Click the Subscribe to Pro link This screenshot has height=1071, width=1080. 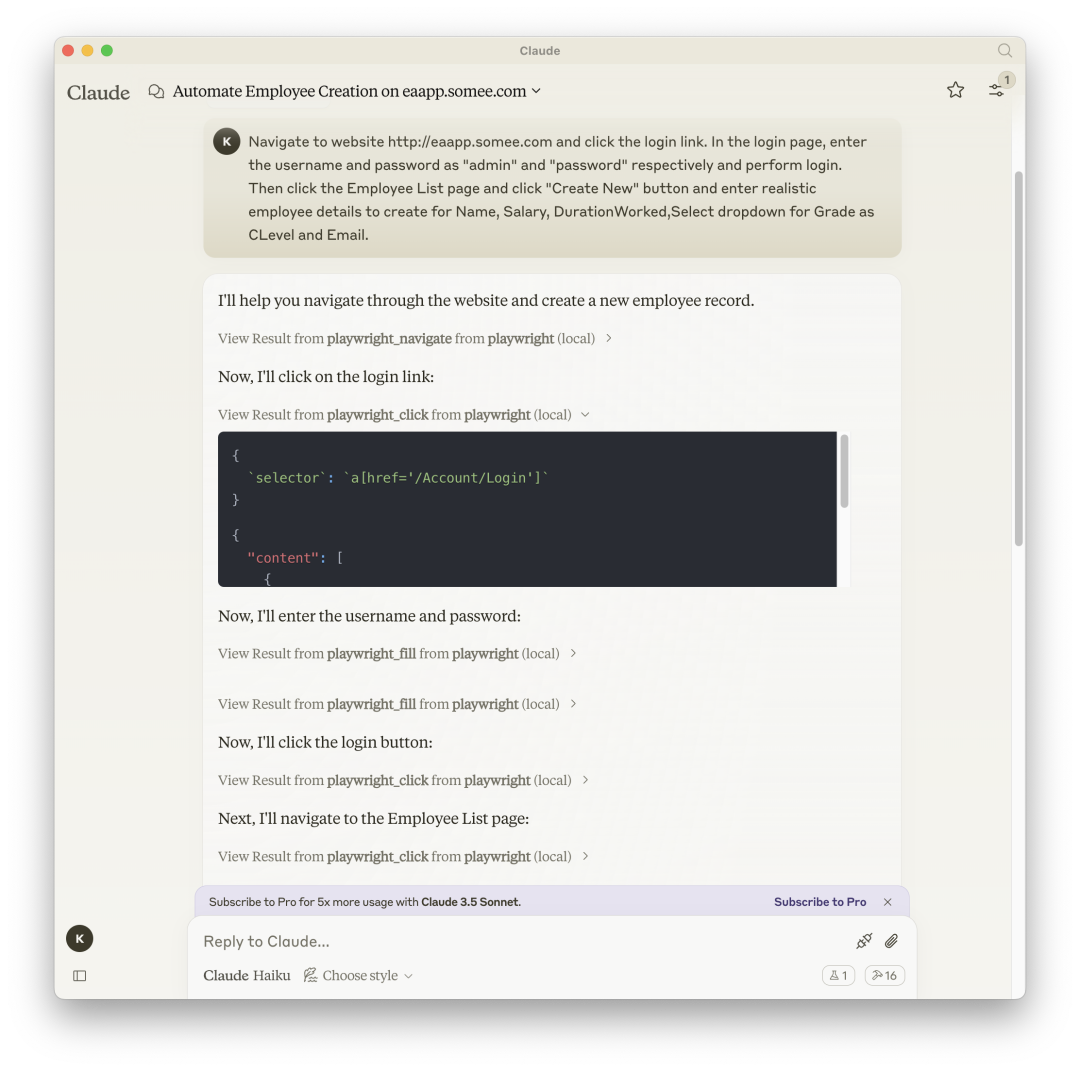click(819, 901)
